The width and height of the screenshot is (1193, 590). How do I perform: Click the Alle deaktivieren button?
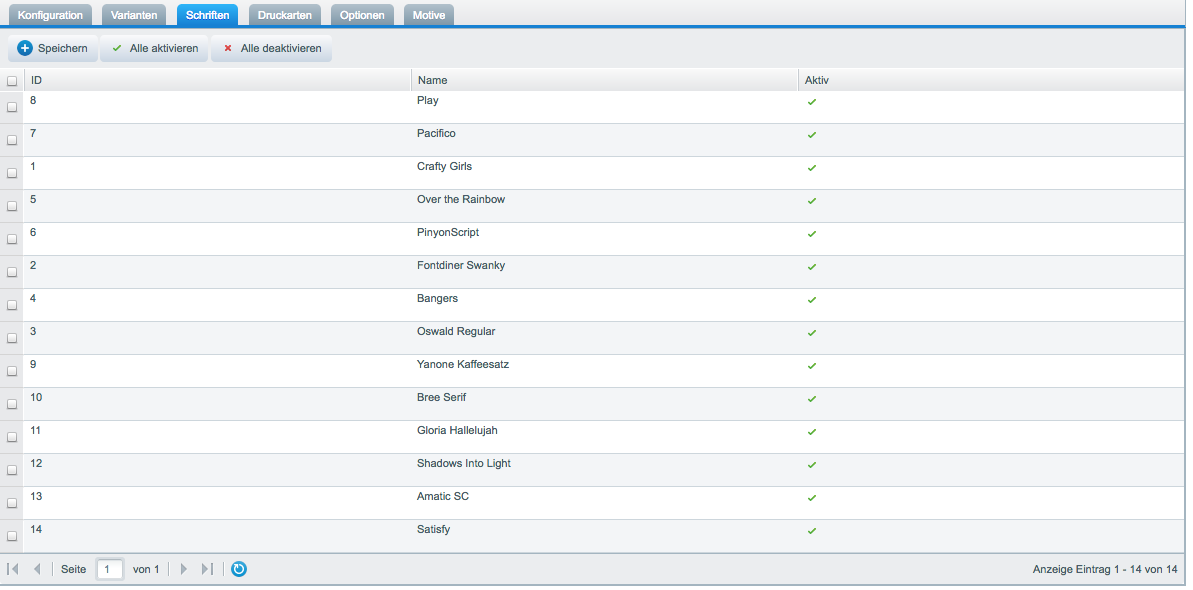click(x=271, y=48)
